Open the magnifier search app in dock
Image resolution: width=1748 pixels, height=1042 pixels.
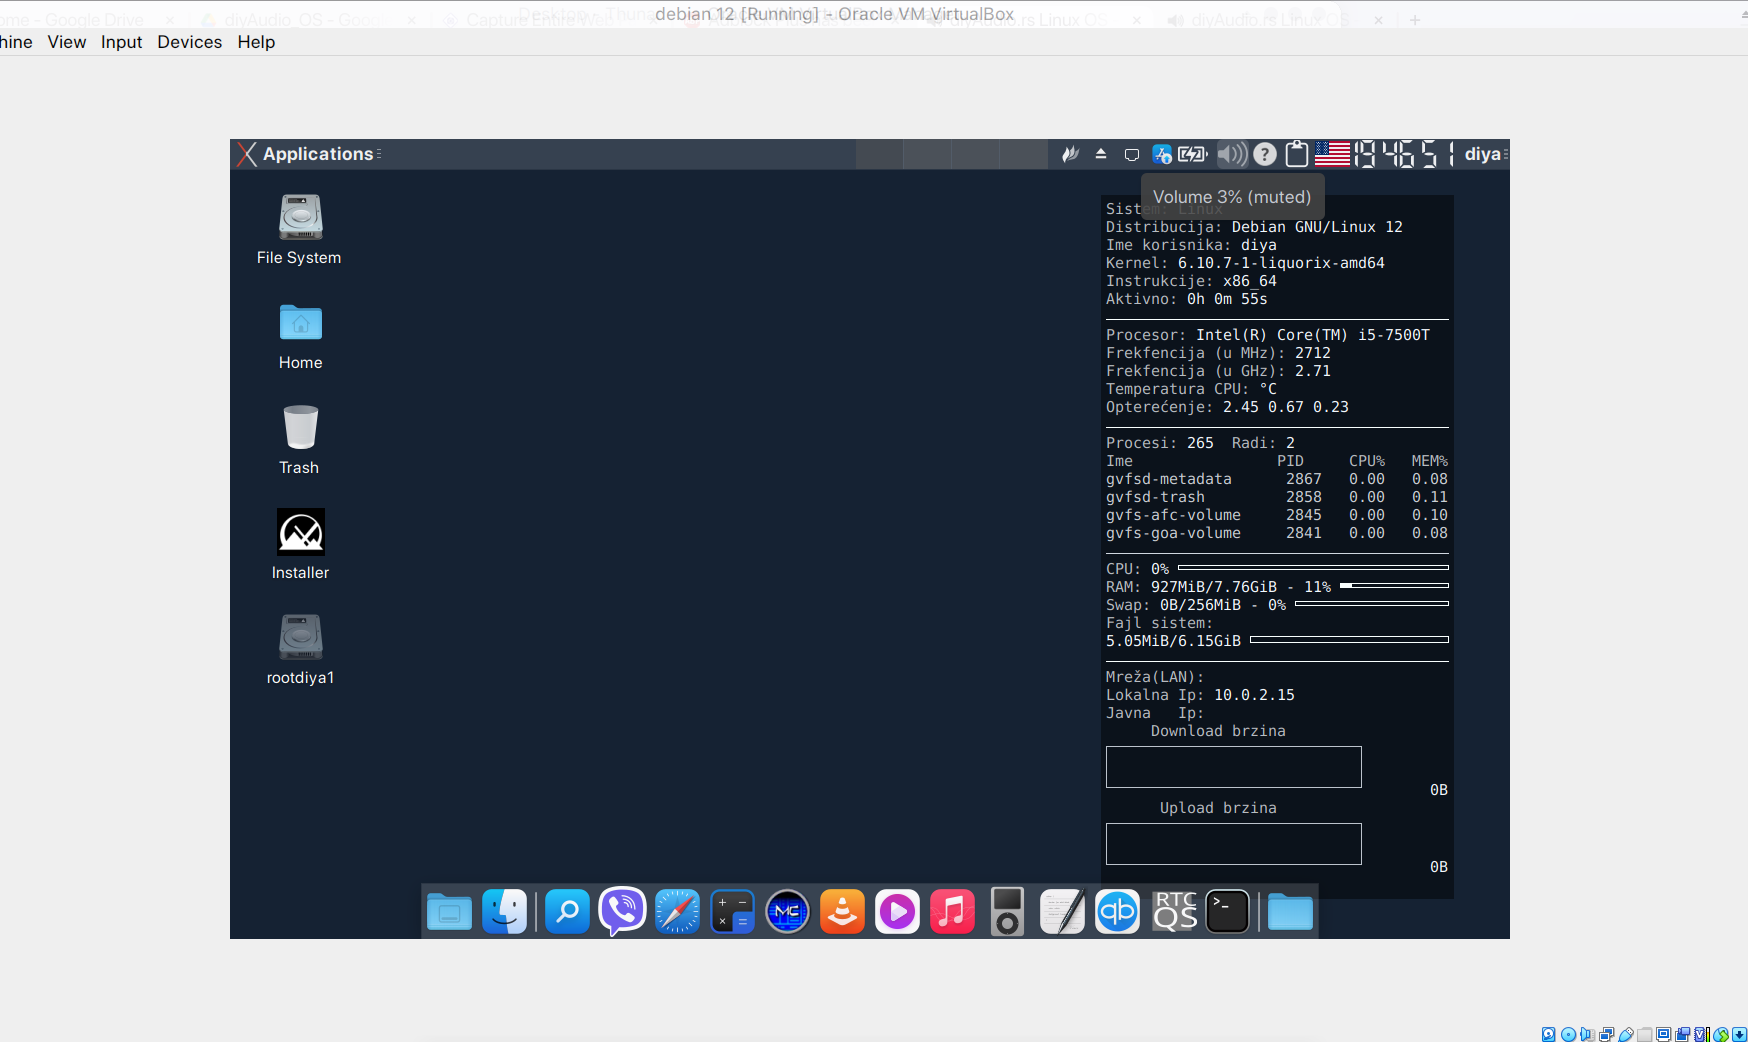click(567, 912)
